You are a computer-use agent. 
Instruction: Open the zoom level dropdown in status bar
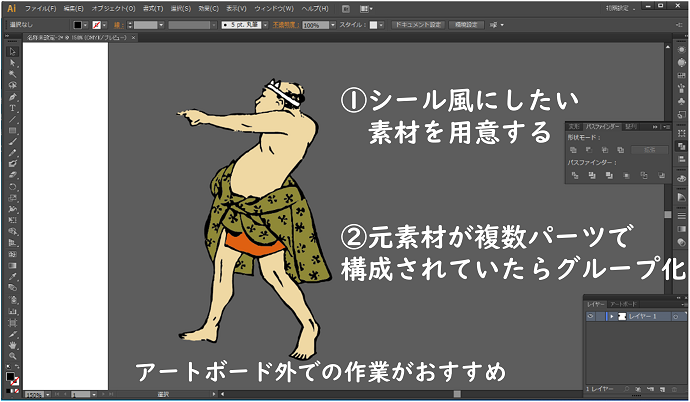point(48,395)
